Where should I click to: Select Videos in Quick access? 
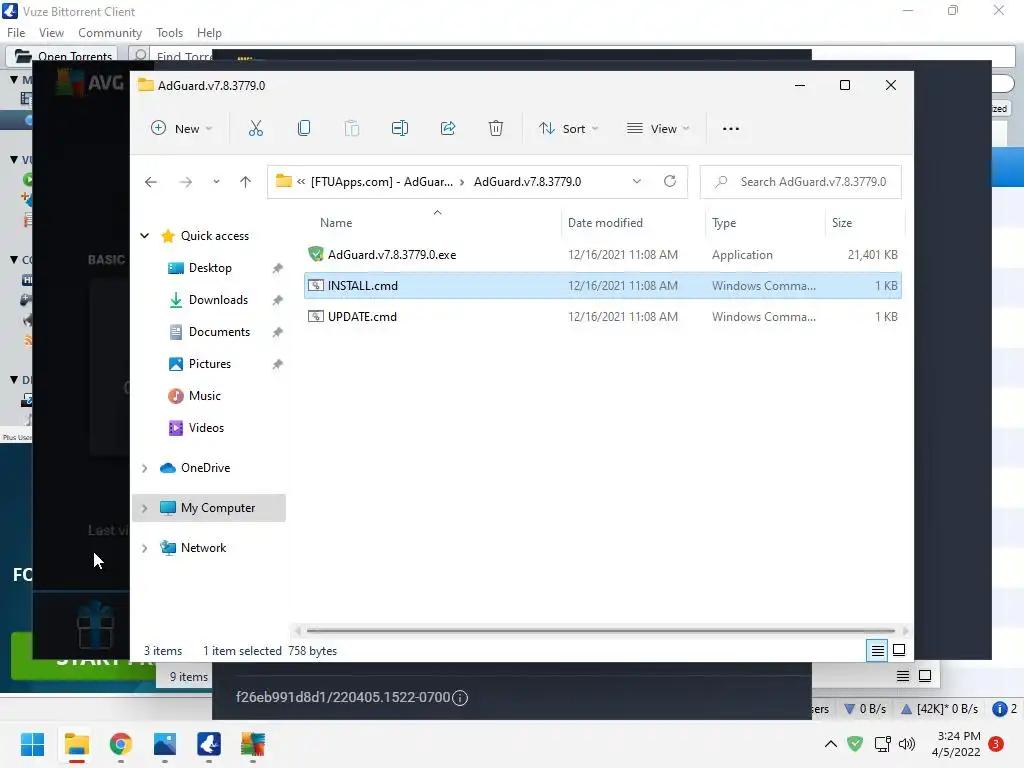(206, 428)
